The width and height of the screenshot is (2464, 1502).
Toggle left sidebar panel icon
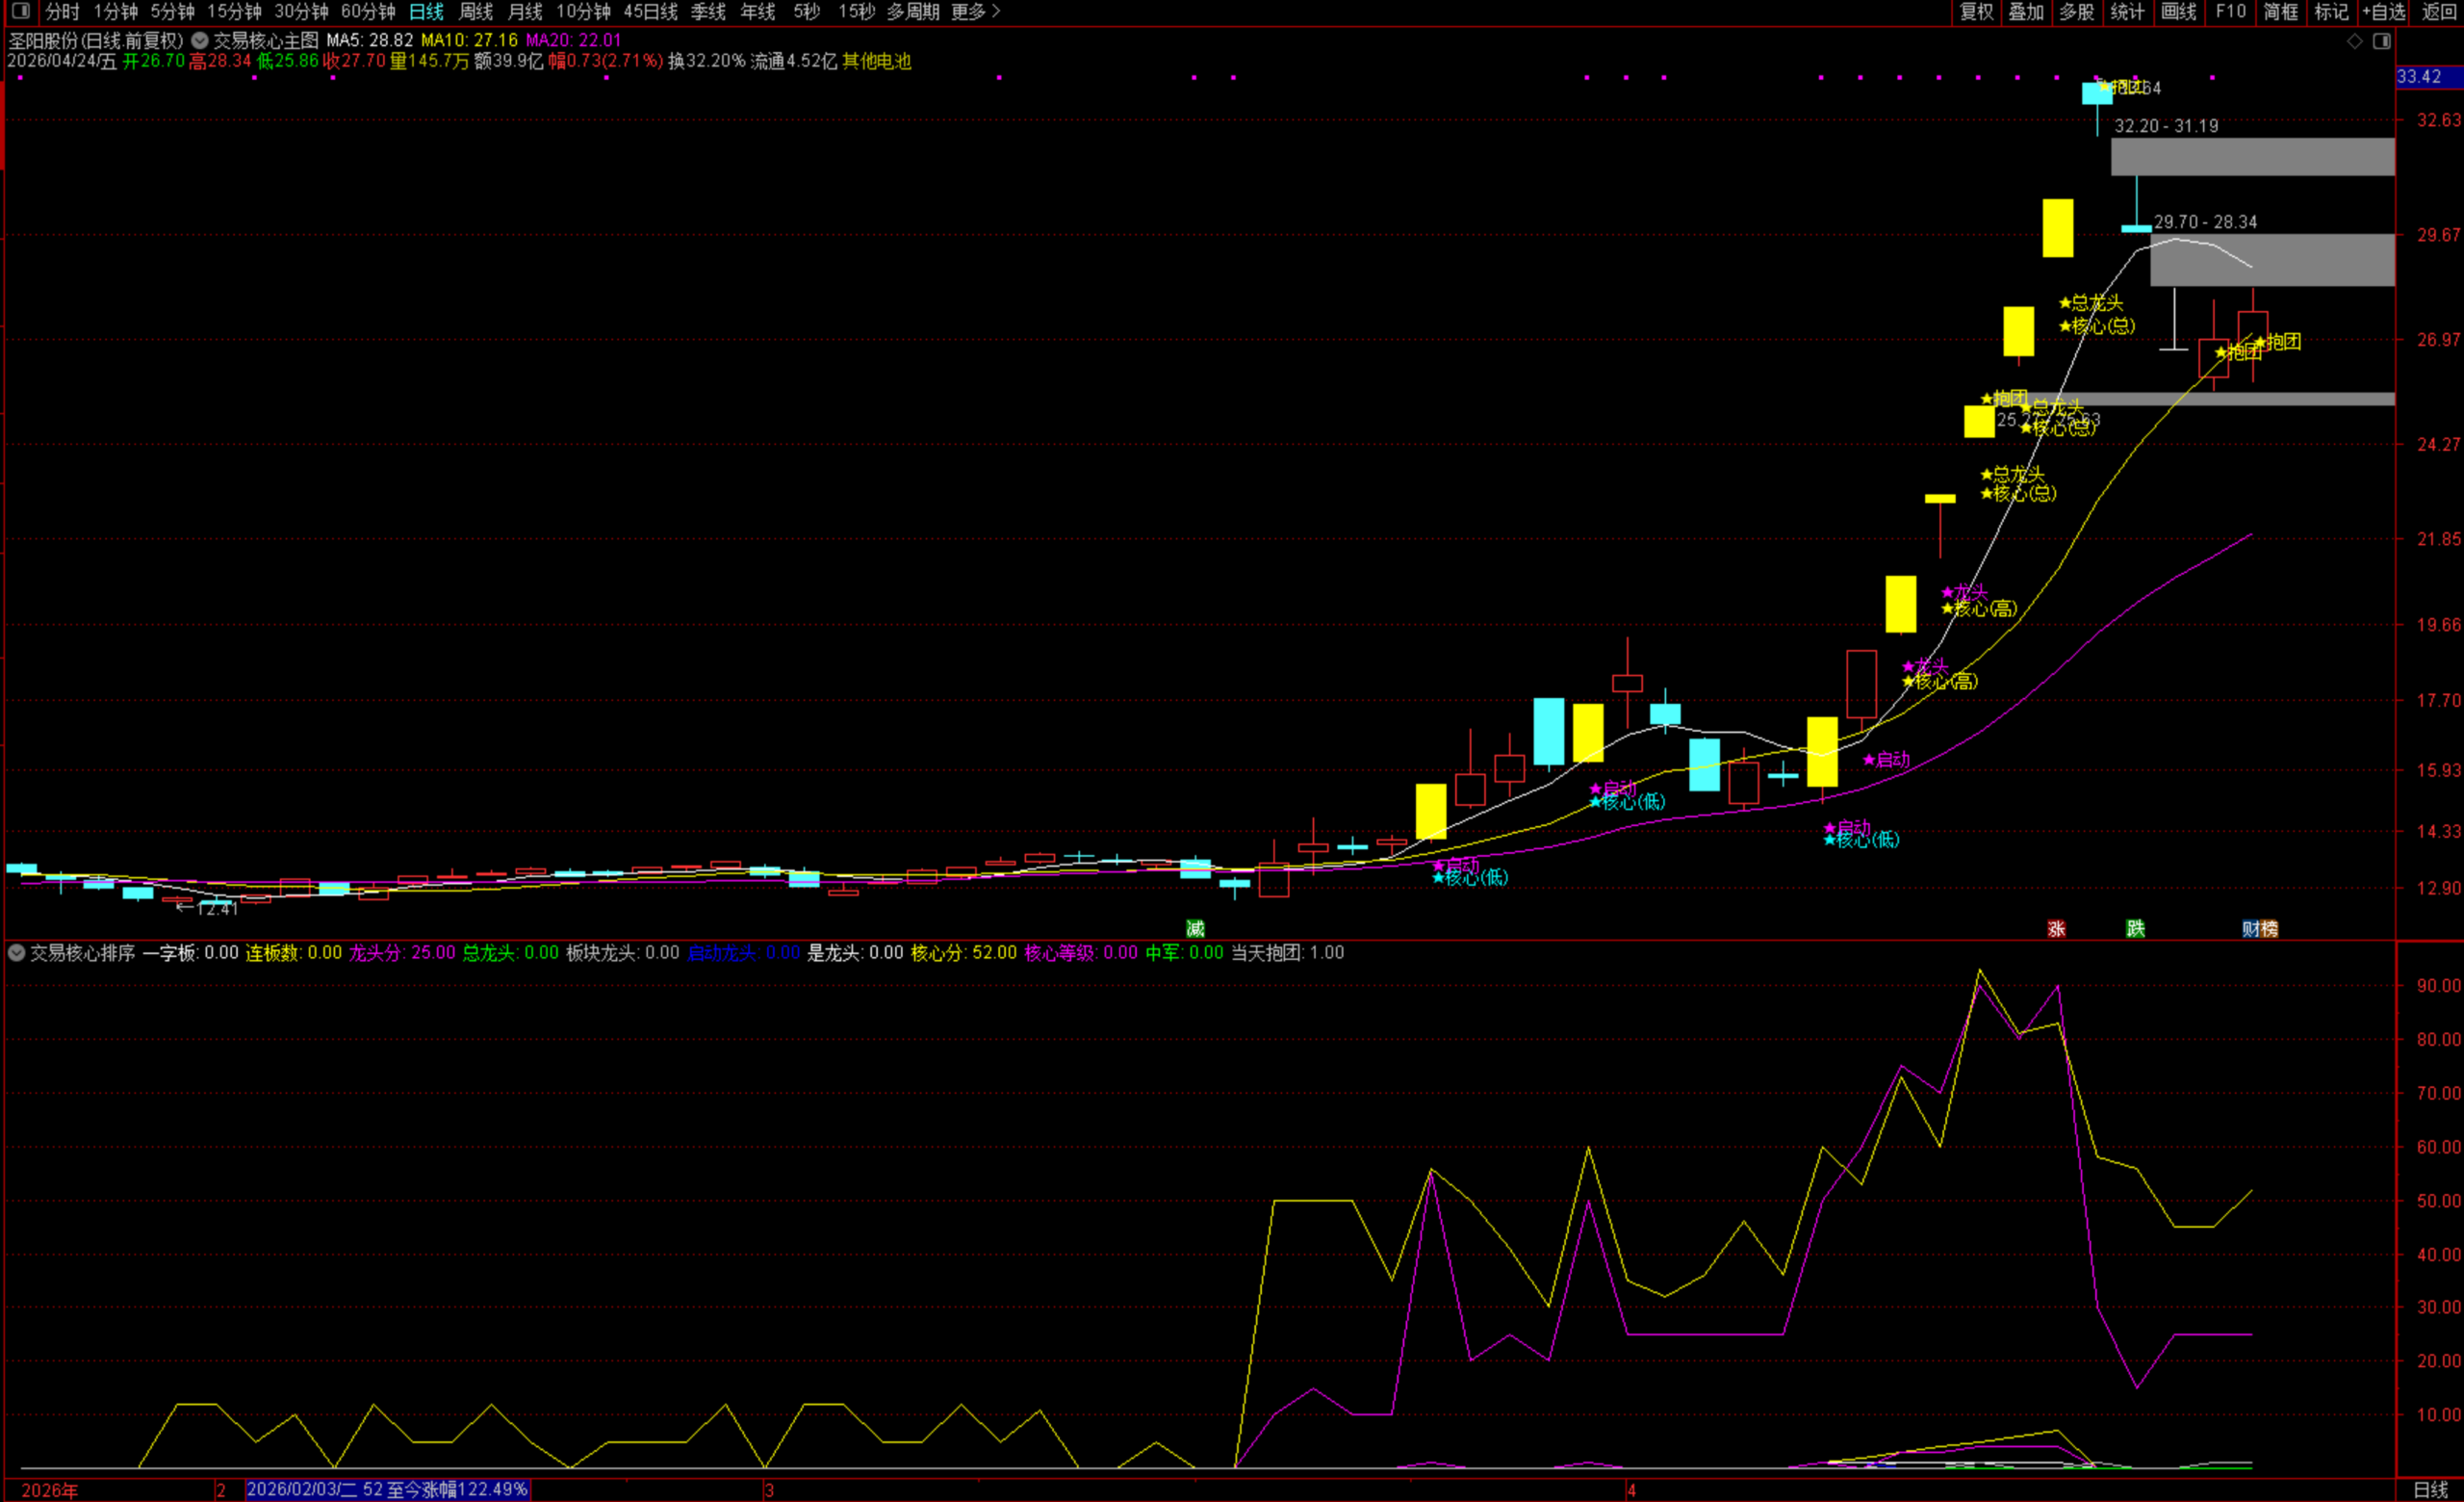click(x=20, y=12)
